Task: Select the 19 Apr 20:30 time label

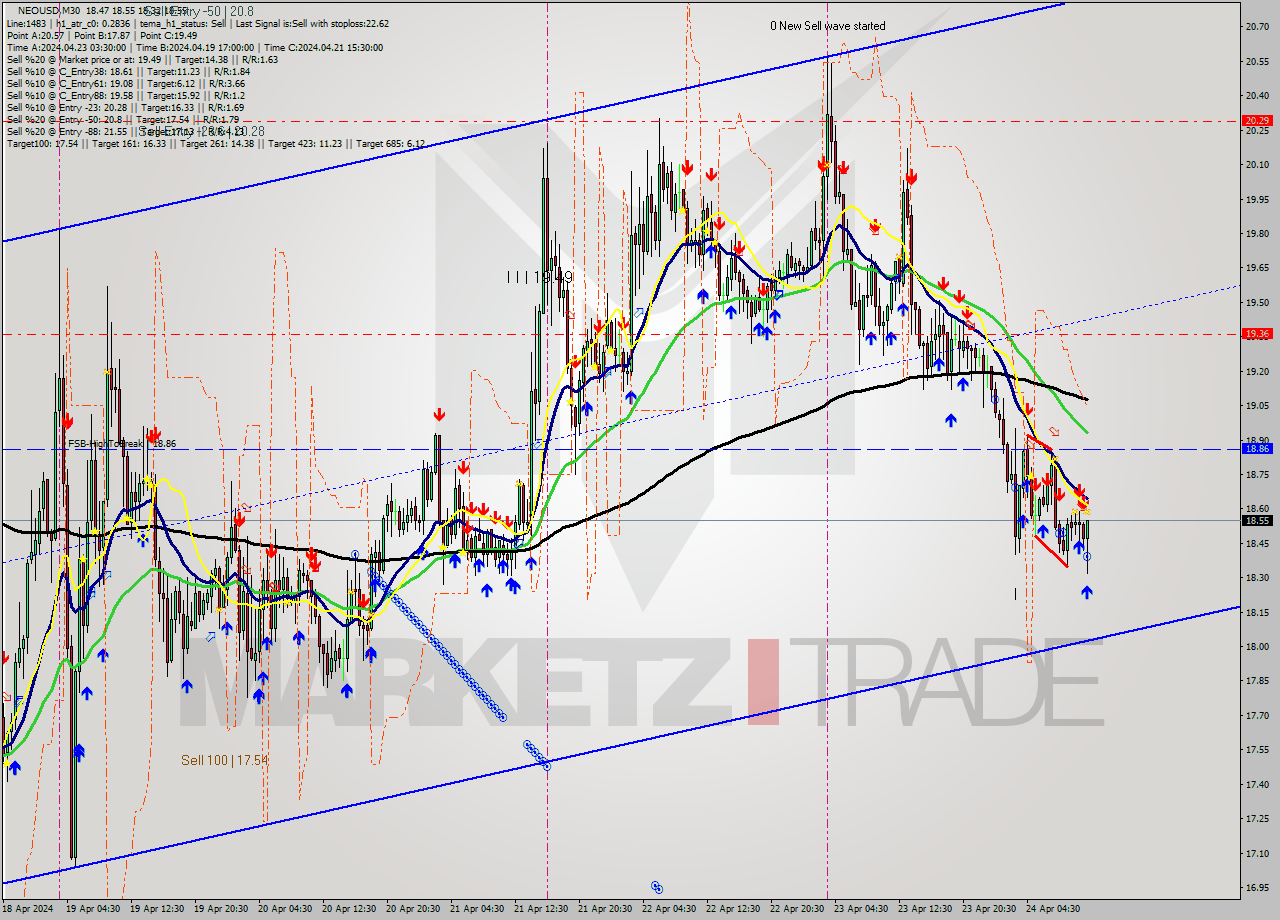Action: [221, 909]
